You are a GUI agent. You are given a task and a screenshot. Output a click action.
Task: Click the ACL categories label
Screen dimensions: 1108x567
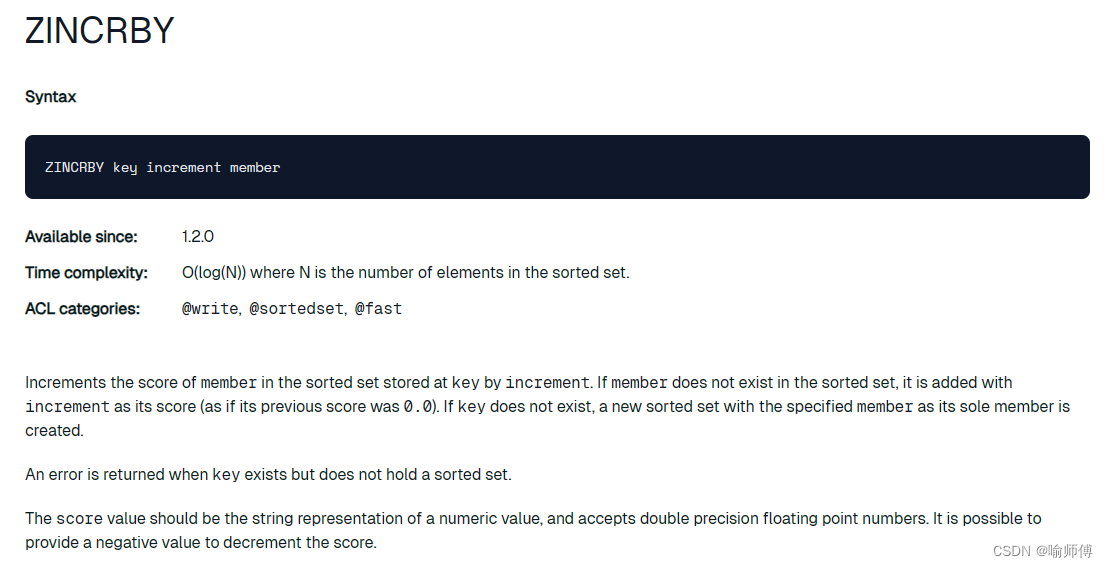(82, 309)
